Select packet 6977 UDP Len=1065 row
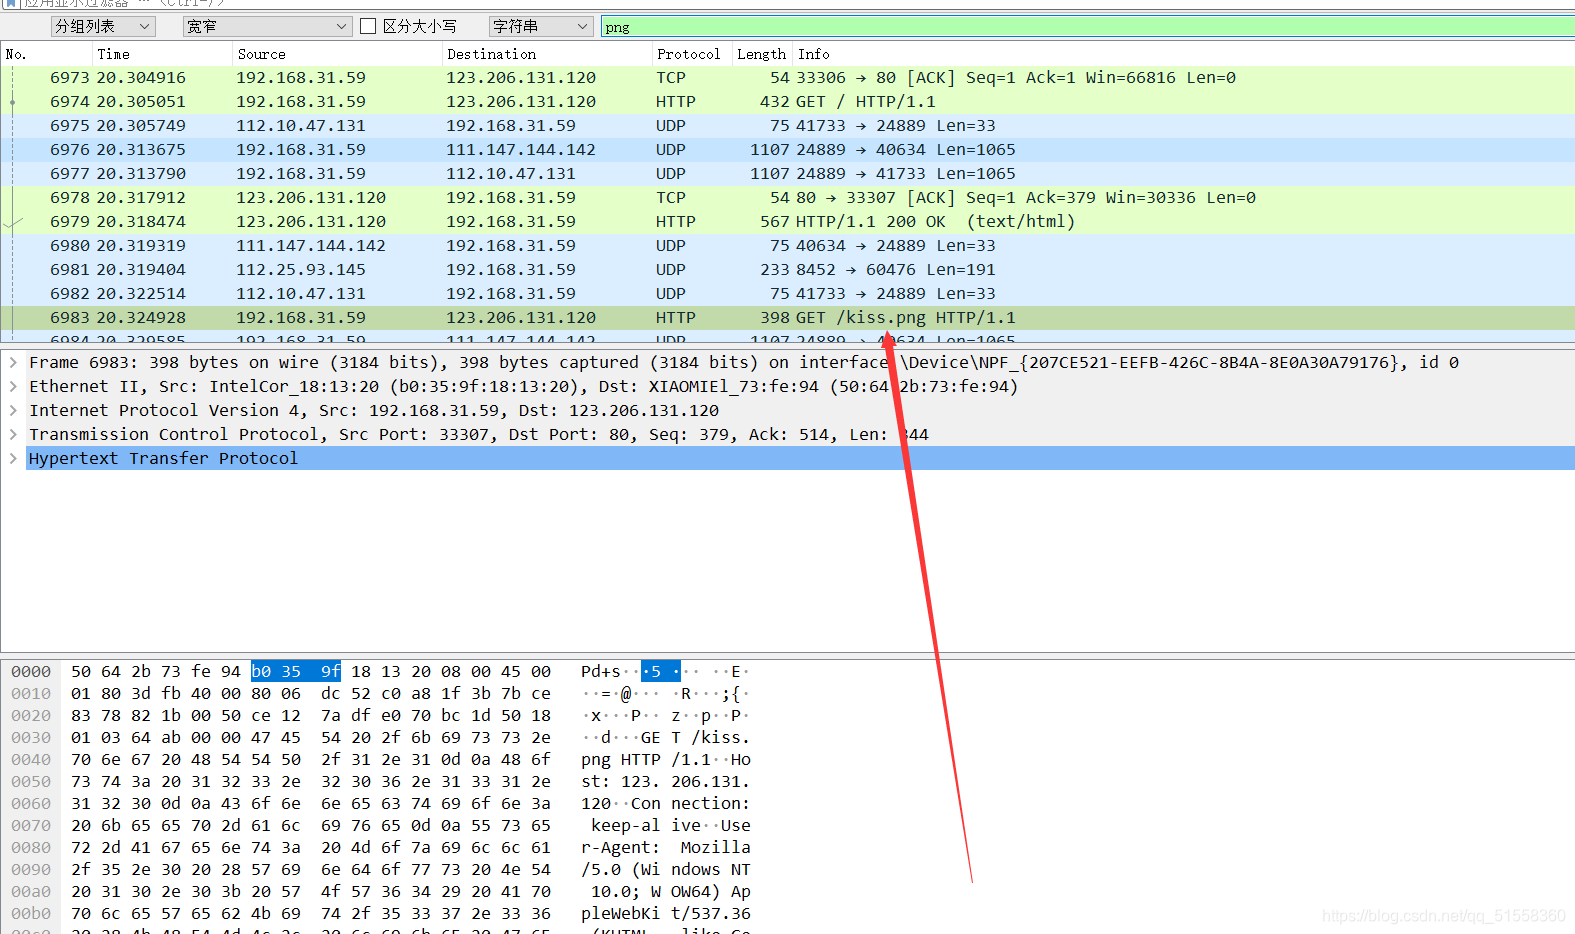Viewport: 1575px width, 934px height. 788,174
